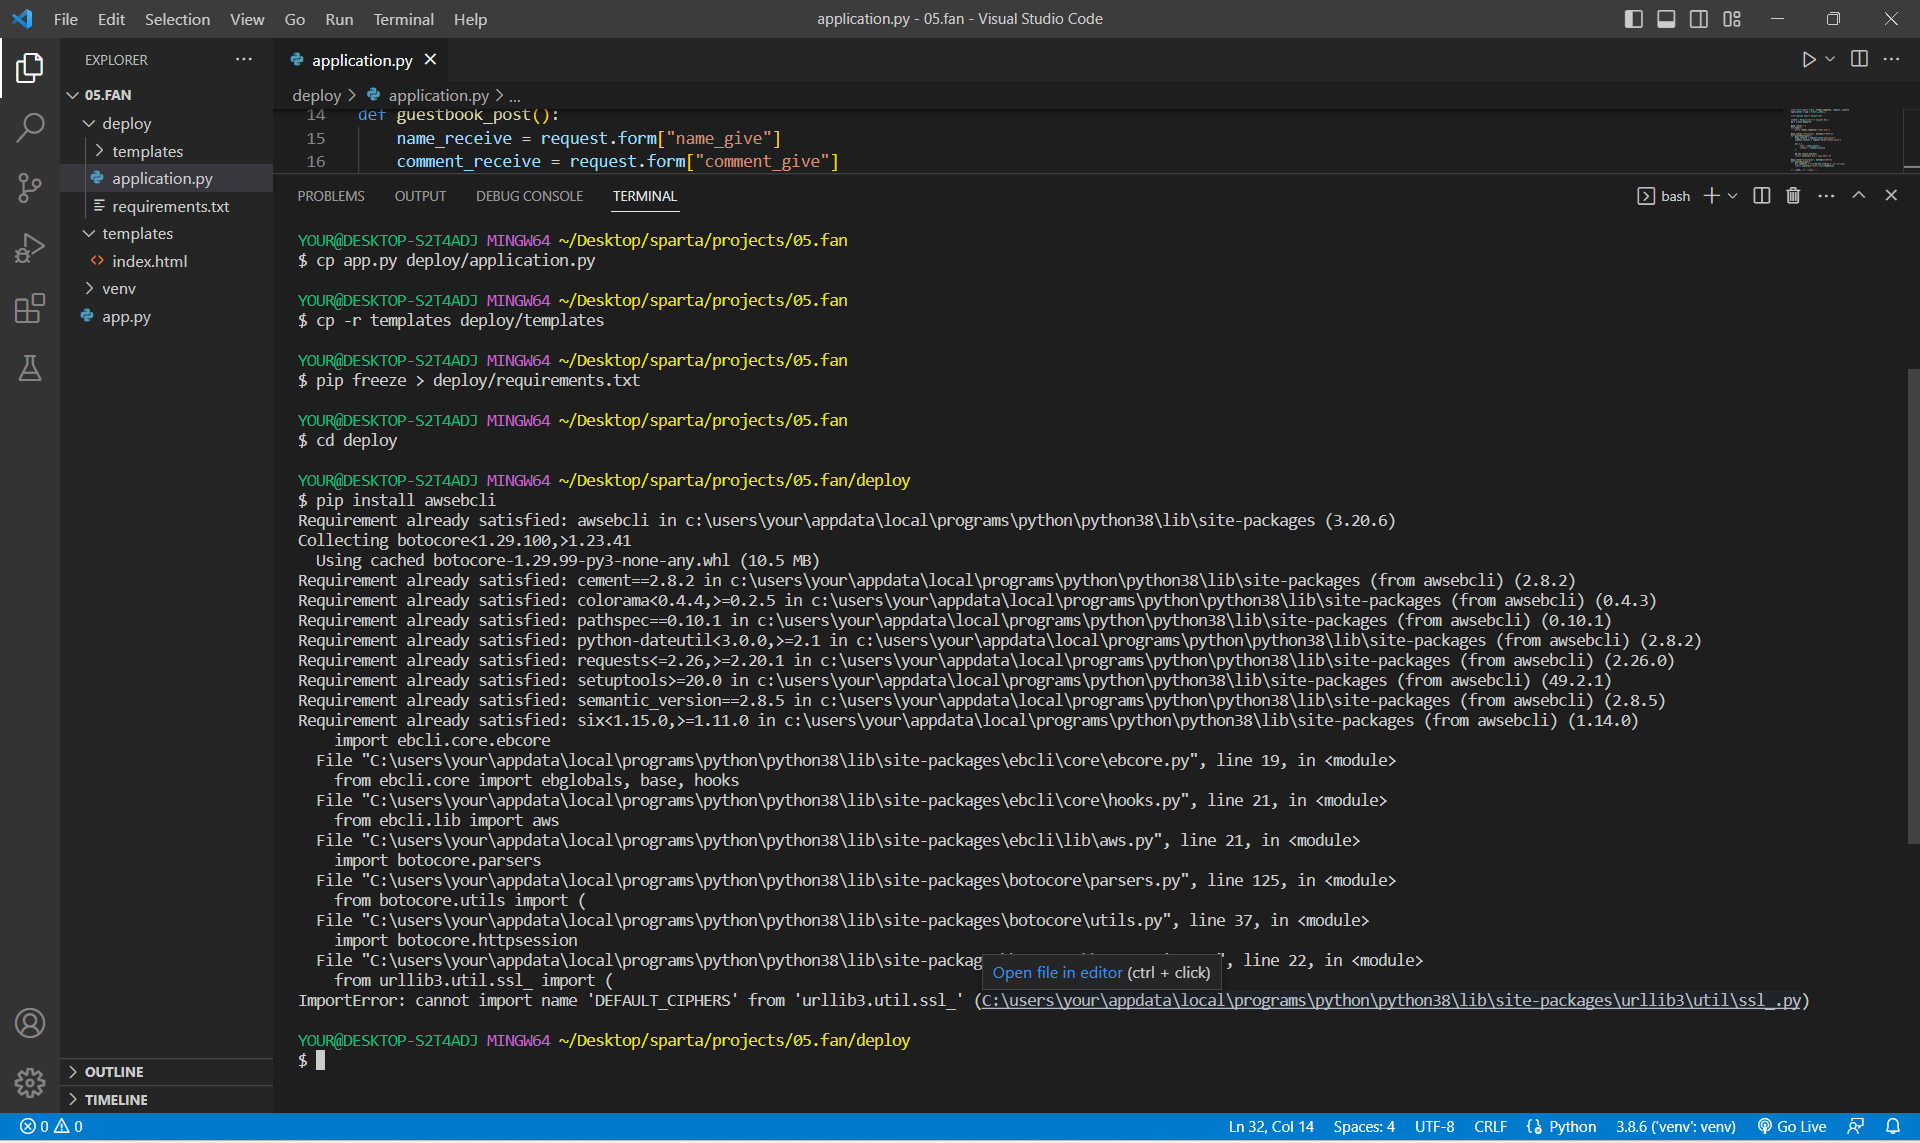This screenshot has height=1143, width=1920.
Task: Close the application.py editor tab
Action: 431,60
